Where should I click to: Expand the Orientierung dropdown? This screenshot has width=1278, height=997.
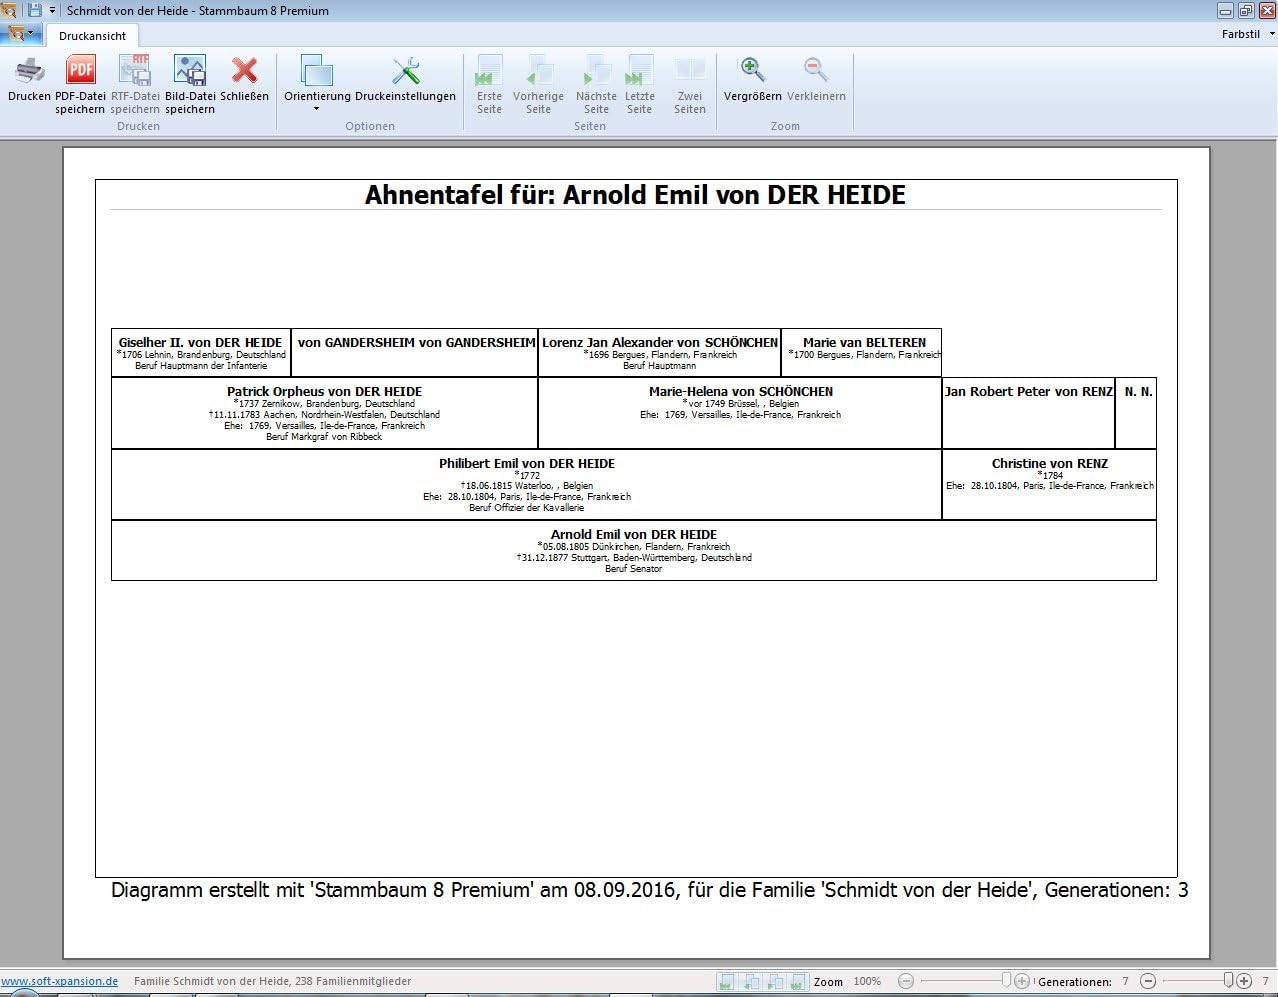pyautogui.click(x=317, y=108)
